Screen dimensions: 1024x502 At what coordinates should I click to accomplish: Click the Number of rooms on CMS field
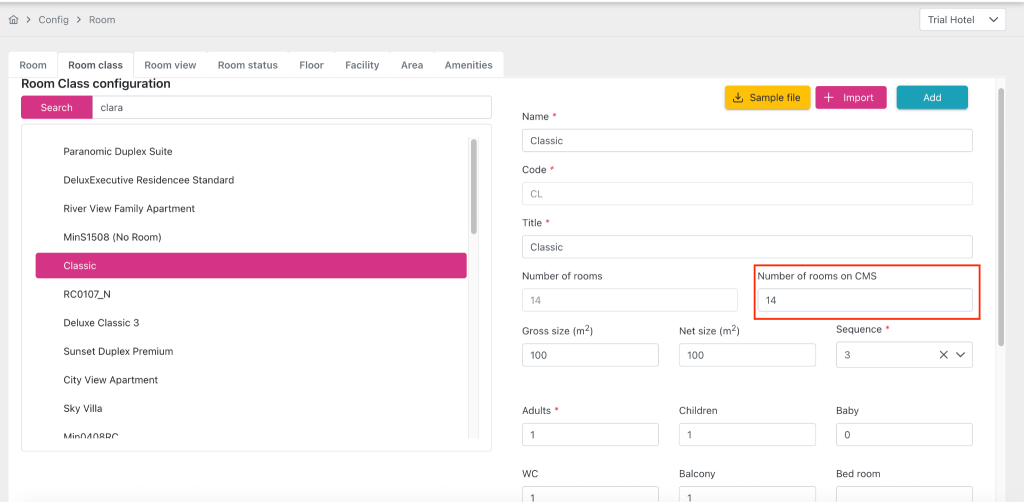click(864, 300)
